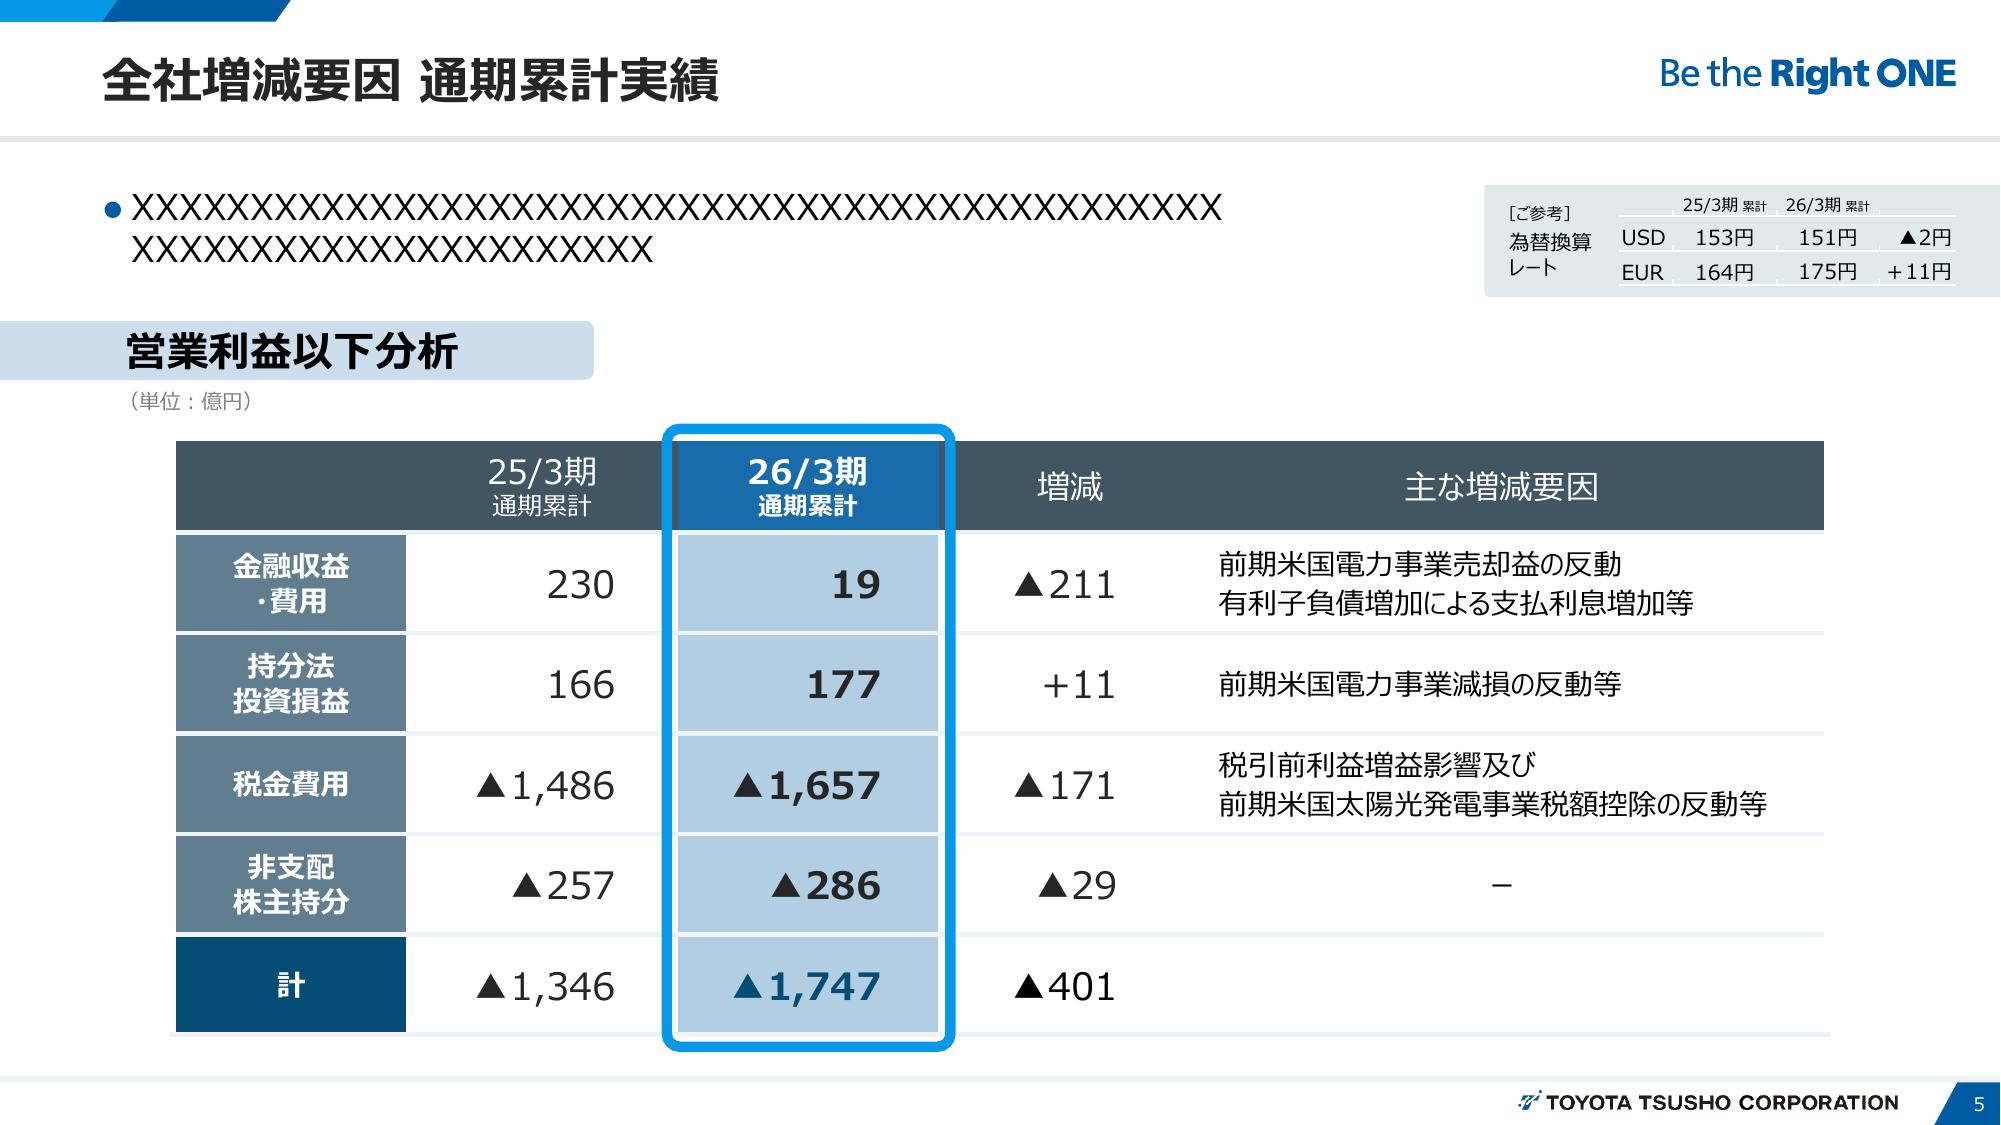Select the 税金費用 row label
2001x1125 pixels.
pyautogui.click(x=291, y=784)
